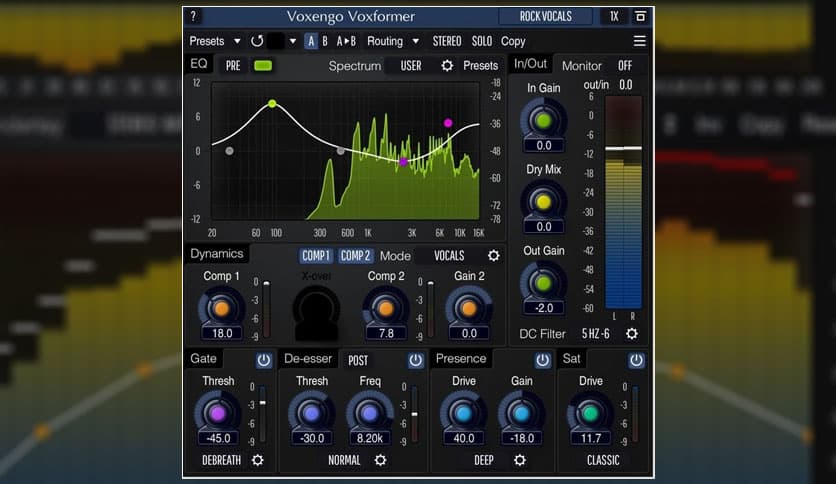The image size is (836, 484).
Task: Click the Presence DEEP mode selector
Action: pos(484,460)
